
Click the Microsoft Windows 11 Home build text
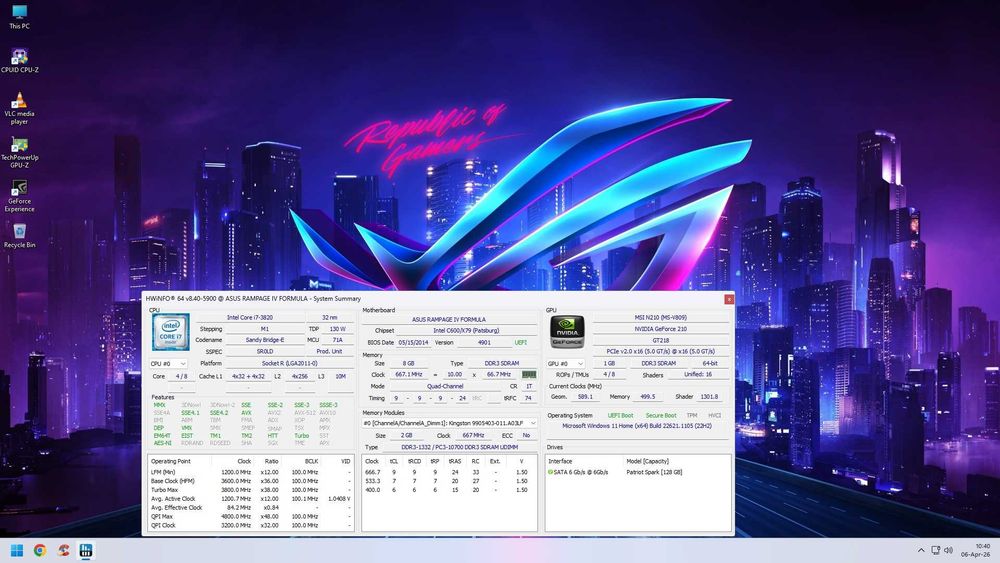click(x=637, y=425)
